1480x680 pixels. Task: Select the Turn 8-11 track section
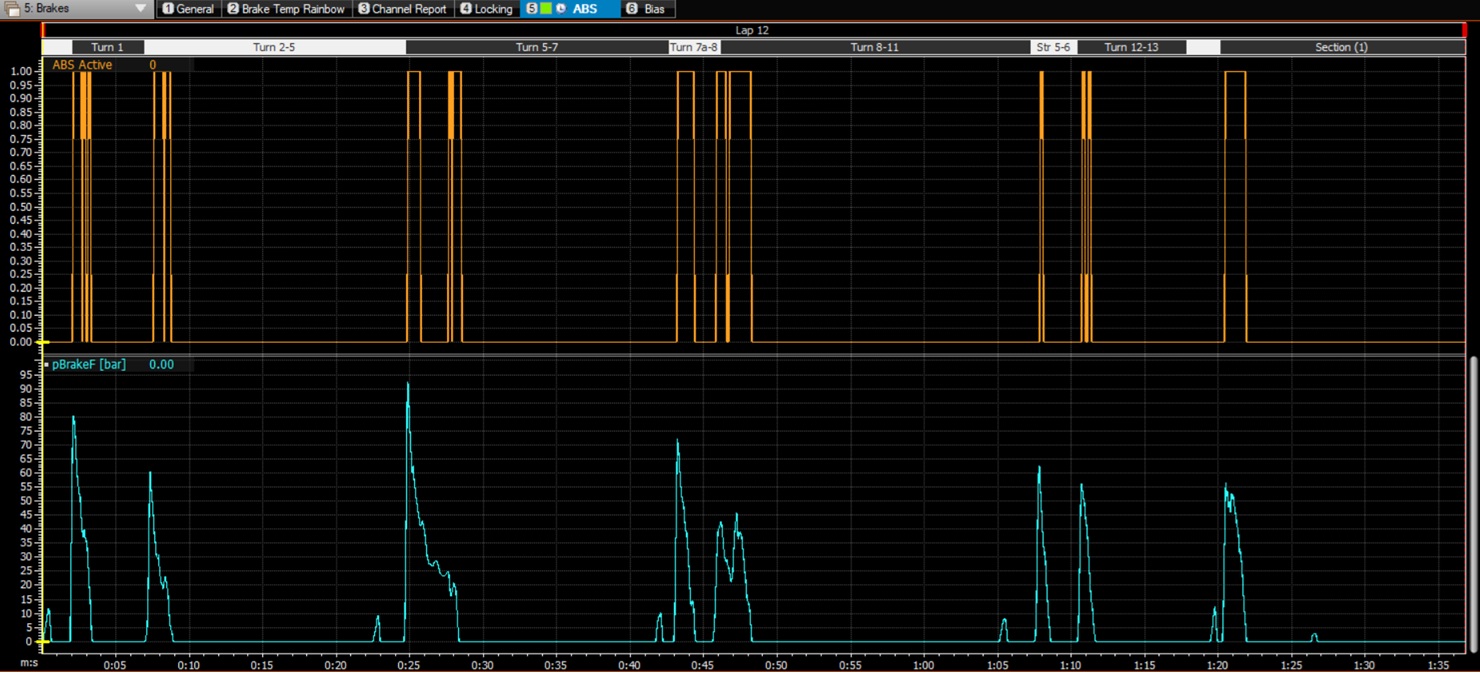tap(874, 47)
